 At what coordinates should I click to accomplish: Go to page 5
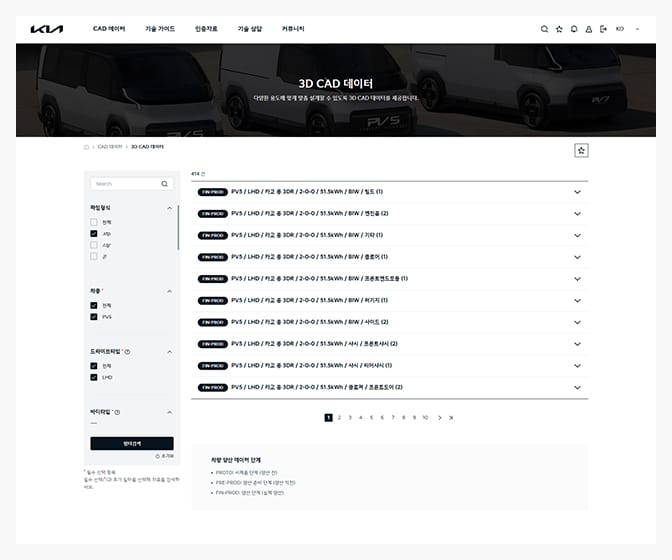point(372,418)
